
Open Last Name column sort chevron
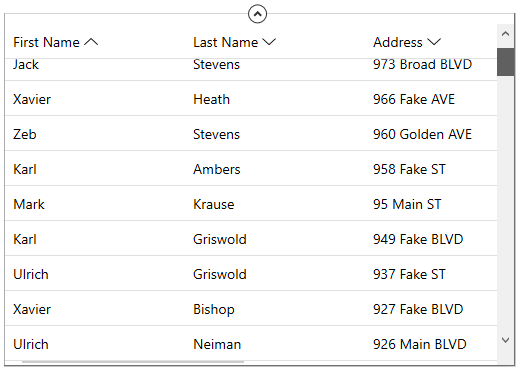click(269, 42)
